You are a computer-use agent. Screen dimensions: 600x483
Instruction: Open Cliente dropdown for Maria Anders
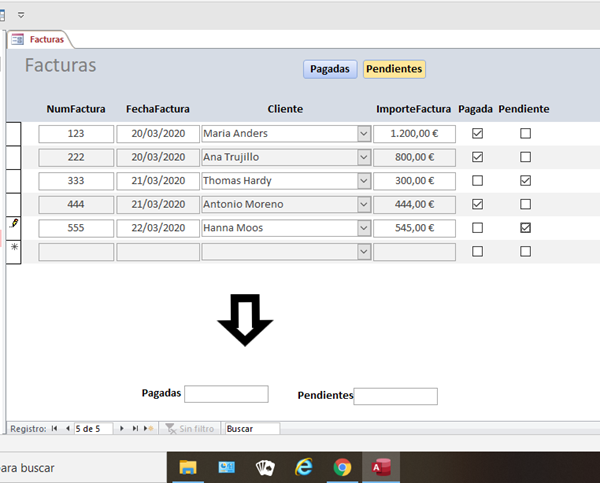click(363, 133)
